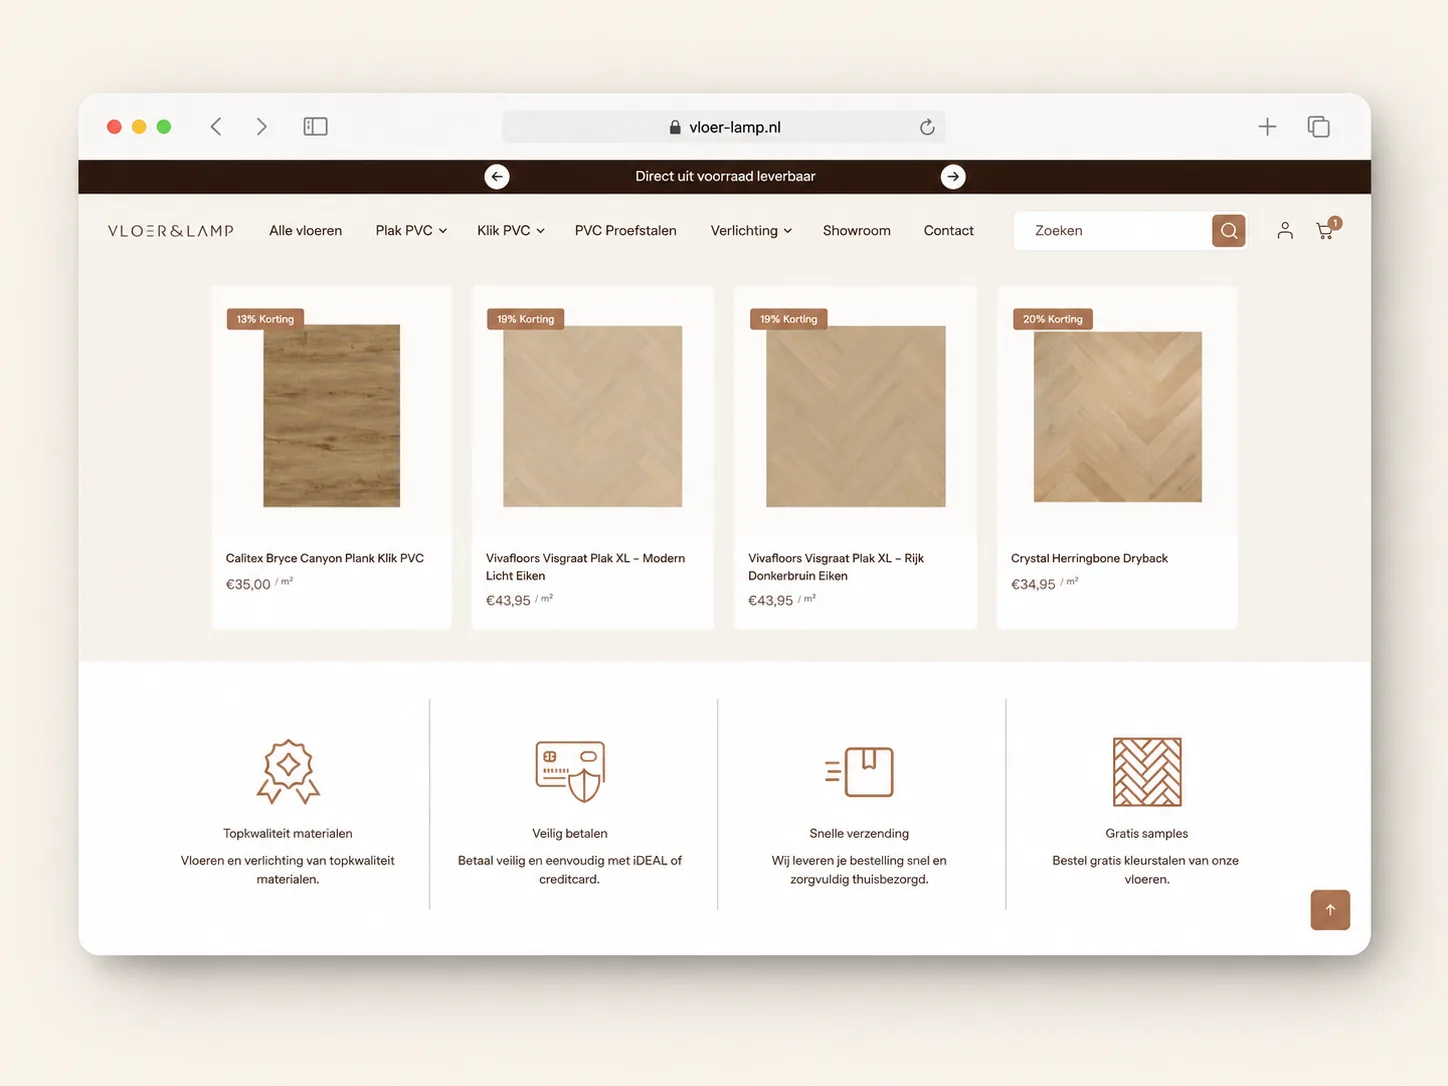Viewport: 1448px width, 1086px height.
Task: Expand the Plak PVC dropdown menu
Action: (411, 231)
